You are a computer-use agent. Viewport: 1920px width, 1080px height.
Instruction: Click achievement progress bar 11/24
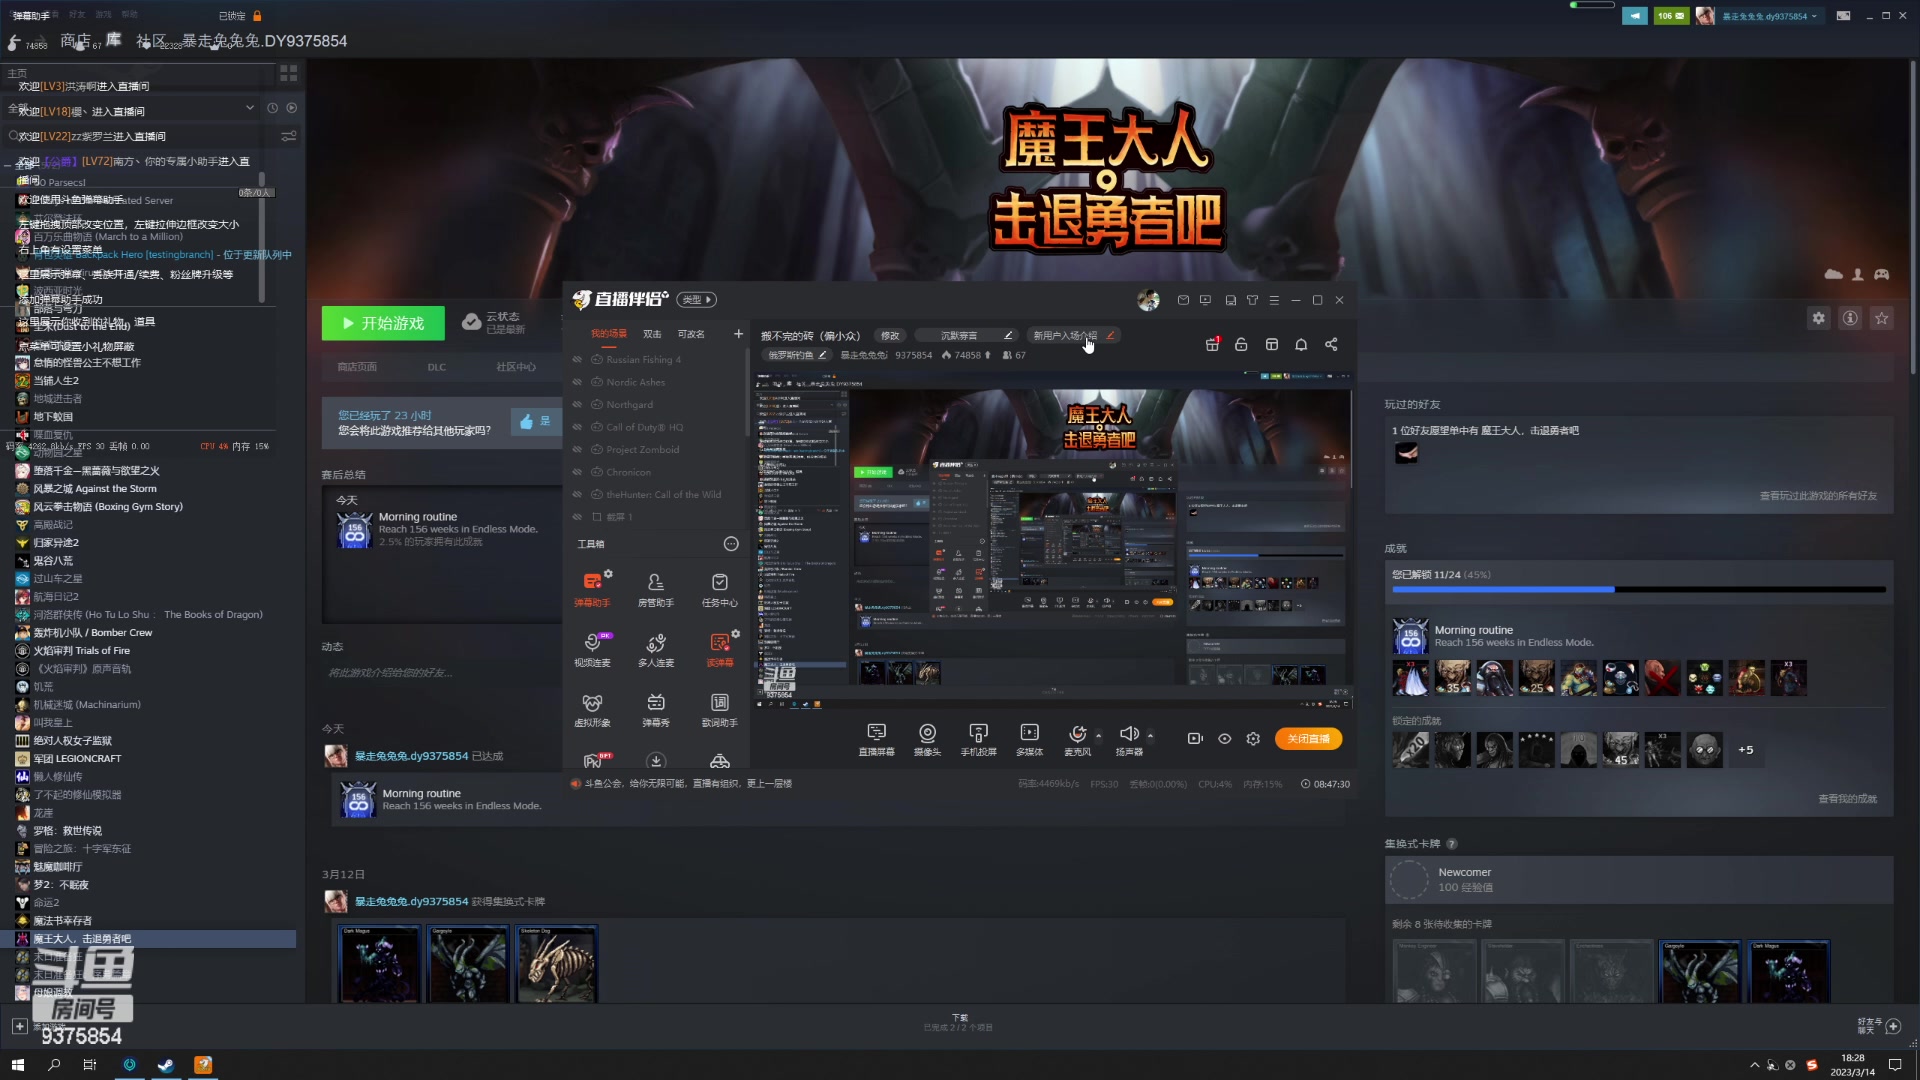click(1639, 590)
